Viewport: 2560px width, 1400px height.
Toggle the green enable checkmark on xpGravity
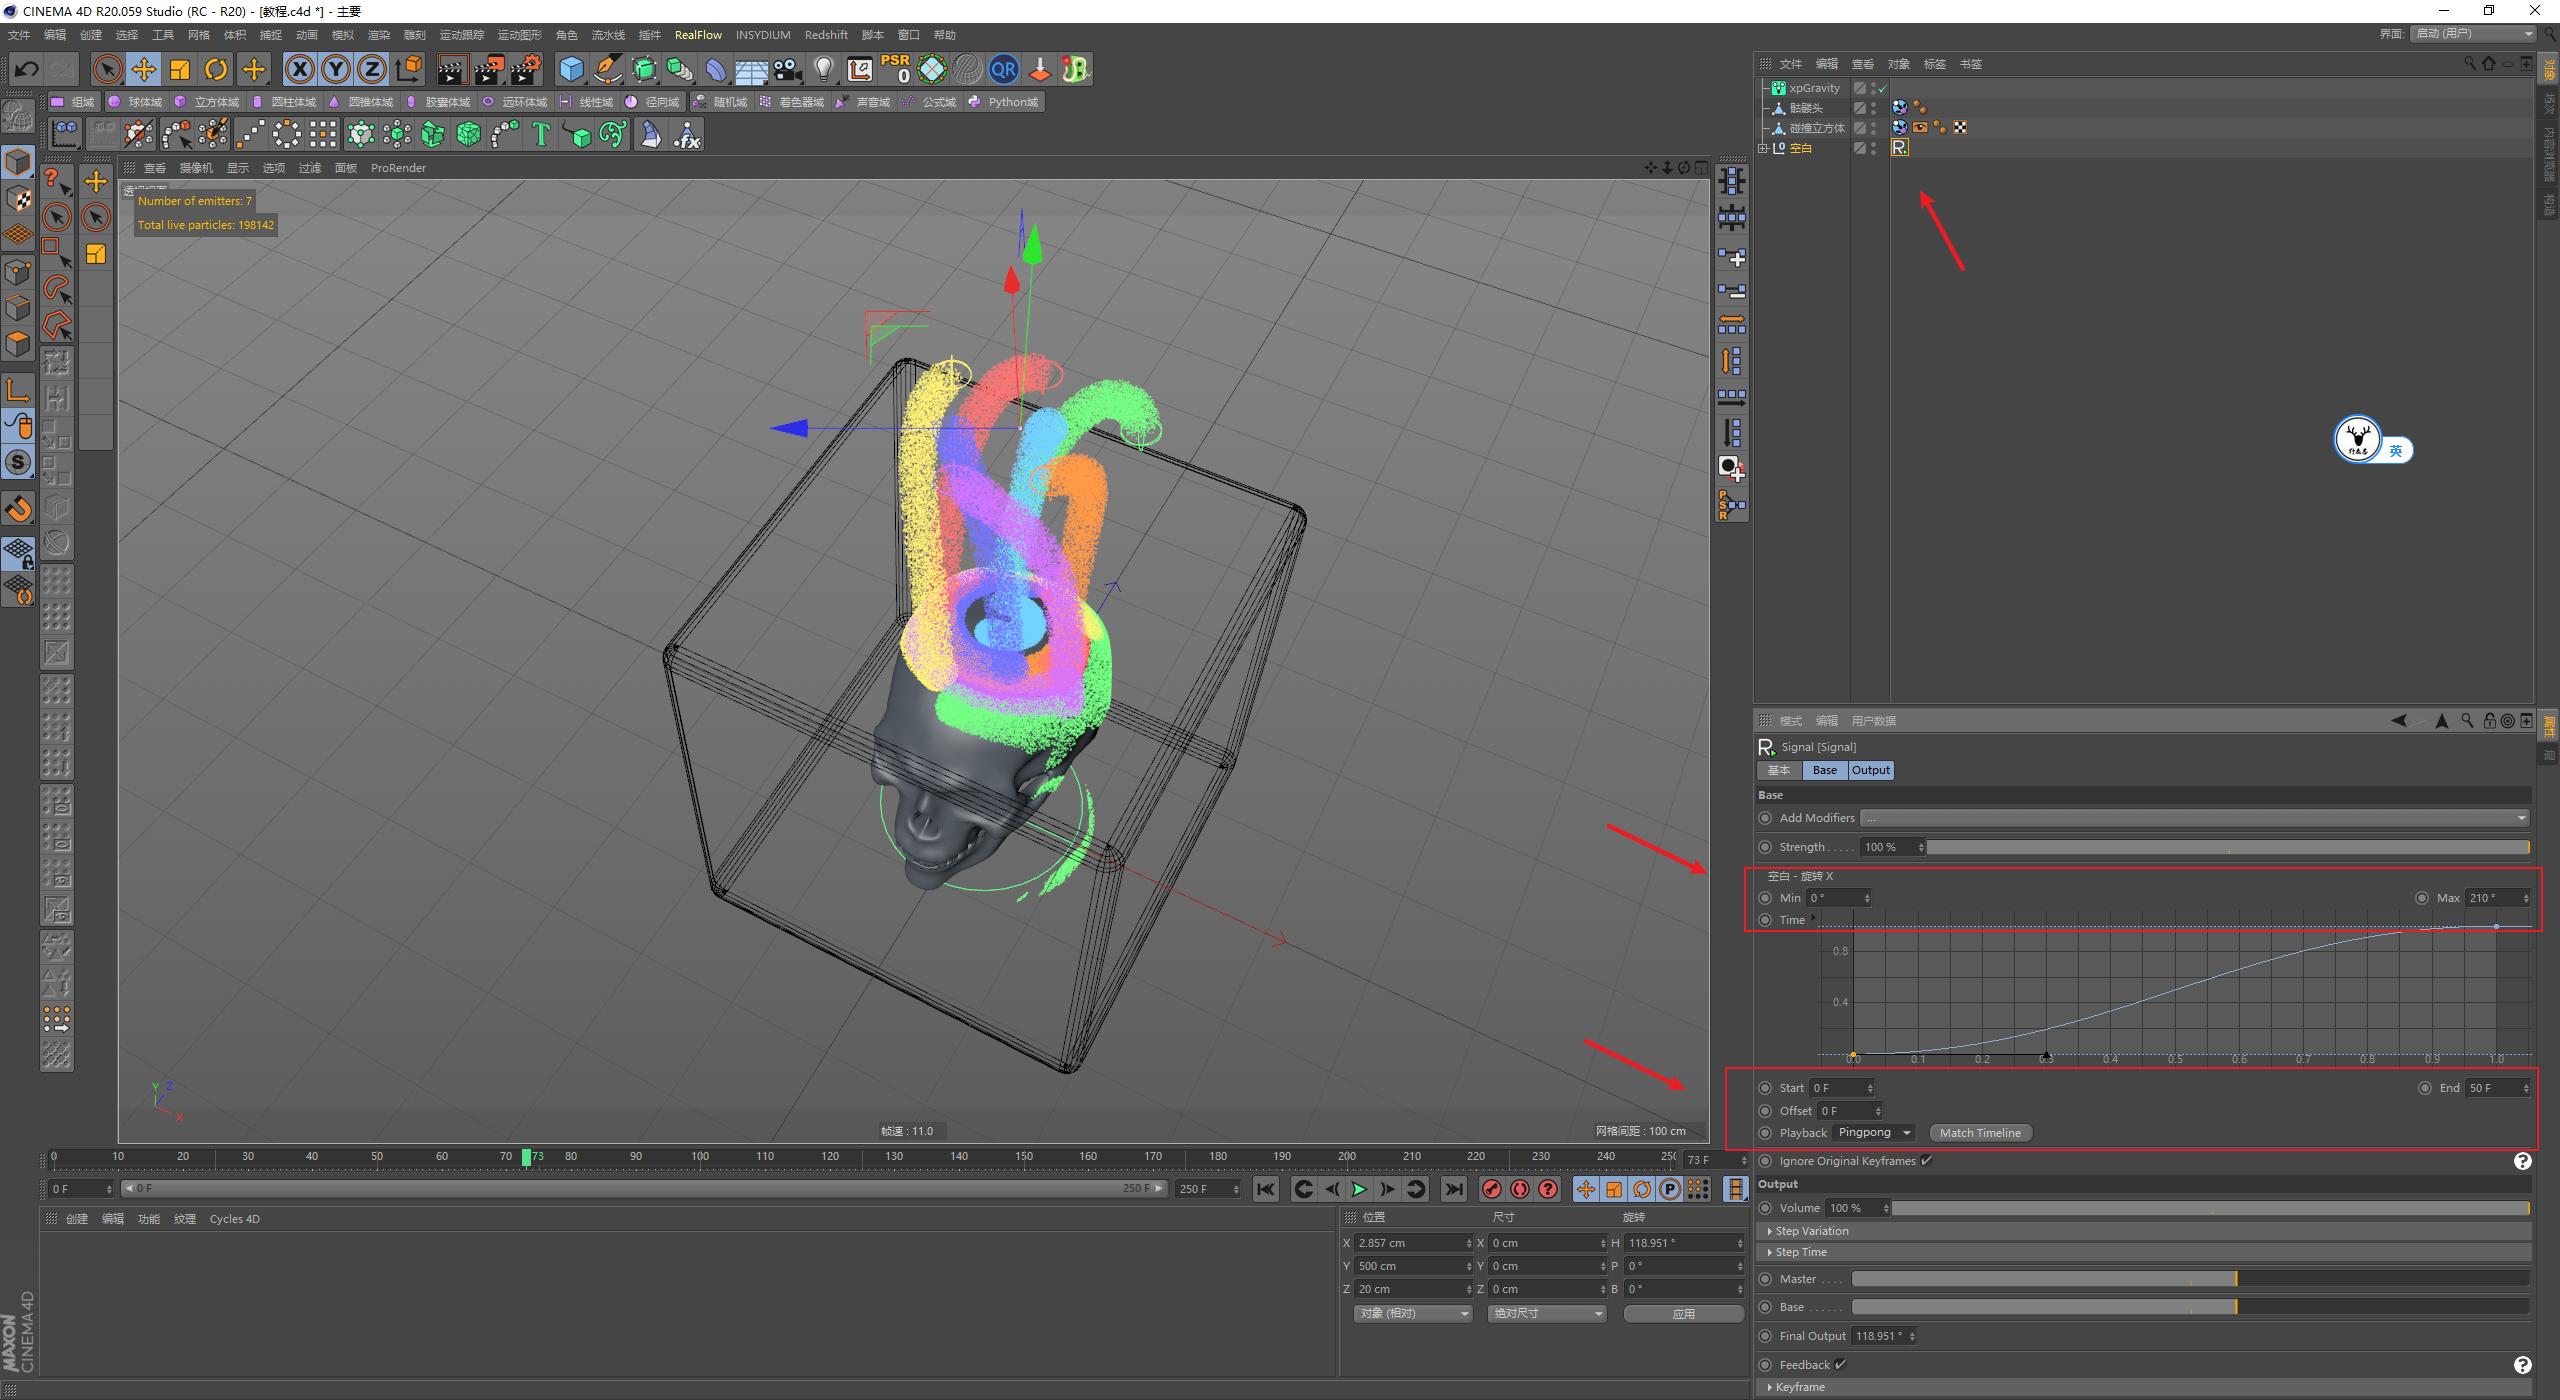1881,89
